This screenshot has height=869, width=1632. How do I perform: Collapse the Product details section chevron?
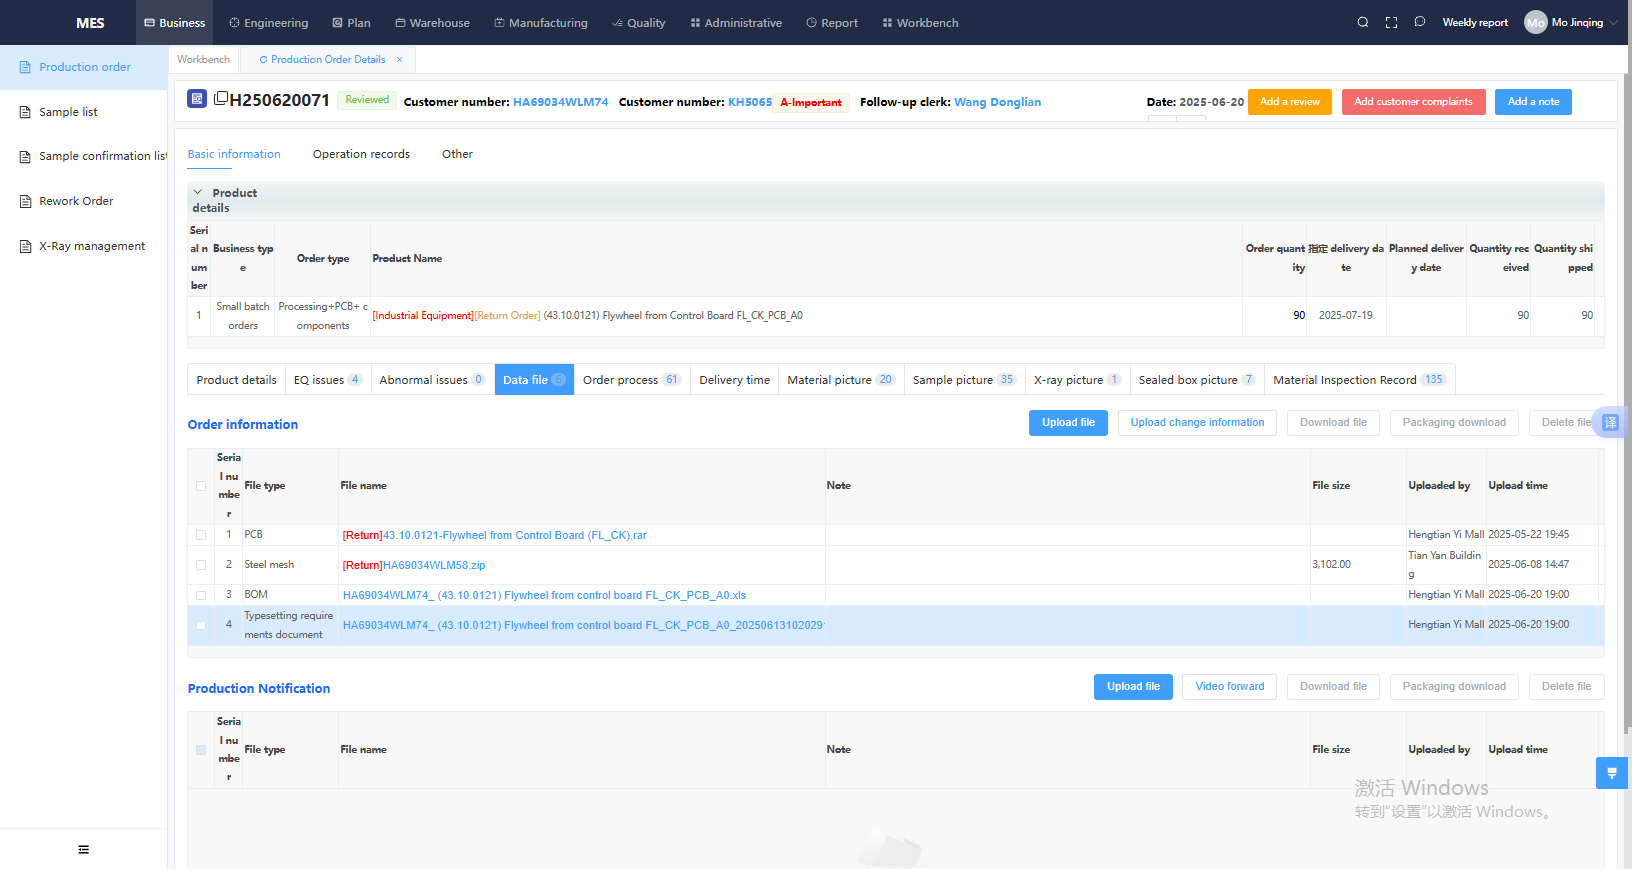point(198,192)
